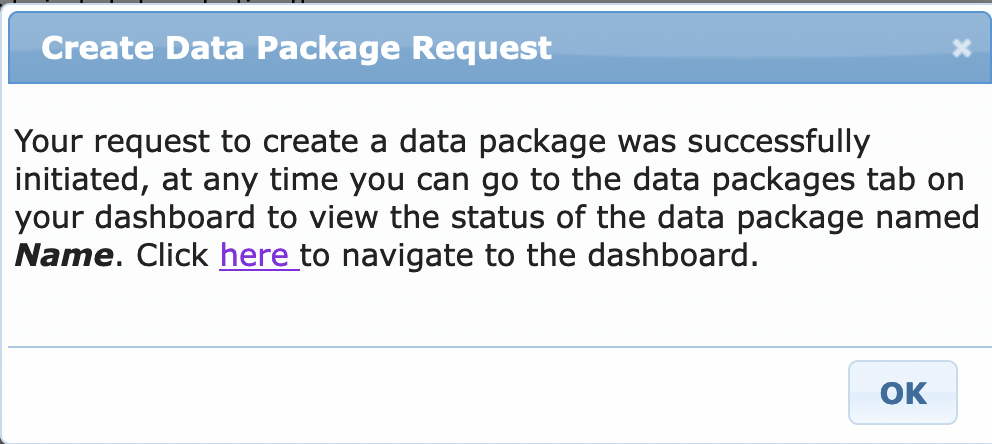The width and height of the screenshot is (992, 444).
Task: Click the separator line above the OK button
Action: [500, 347]
